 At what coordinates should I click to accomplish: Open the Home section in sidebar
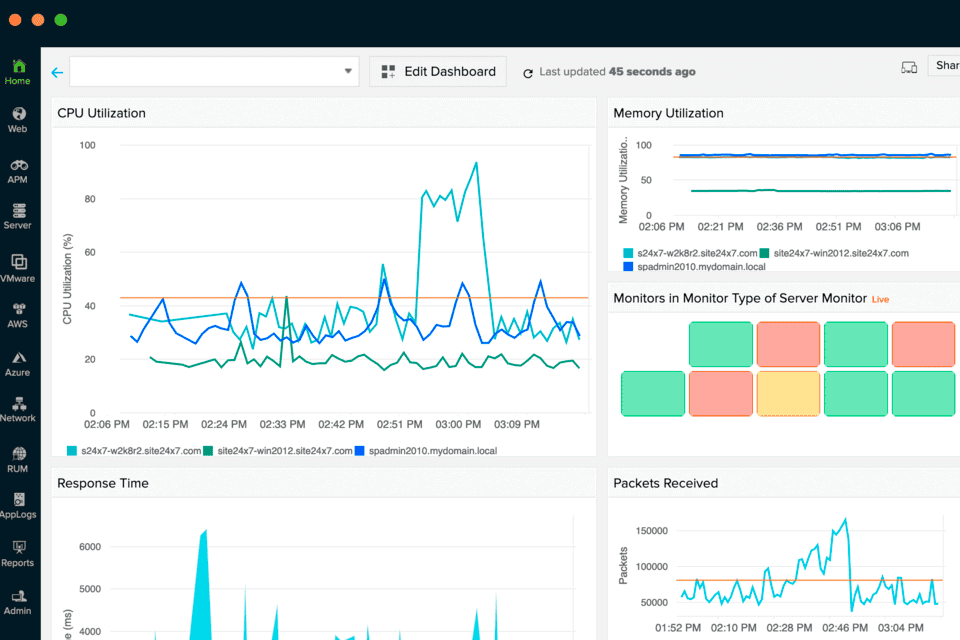(17, 70)
